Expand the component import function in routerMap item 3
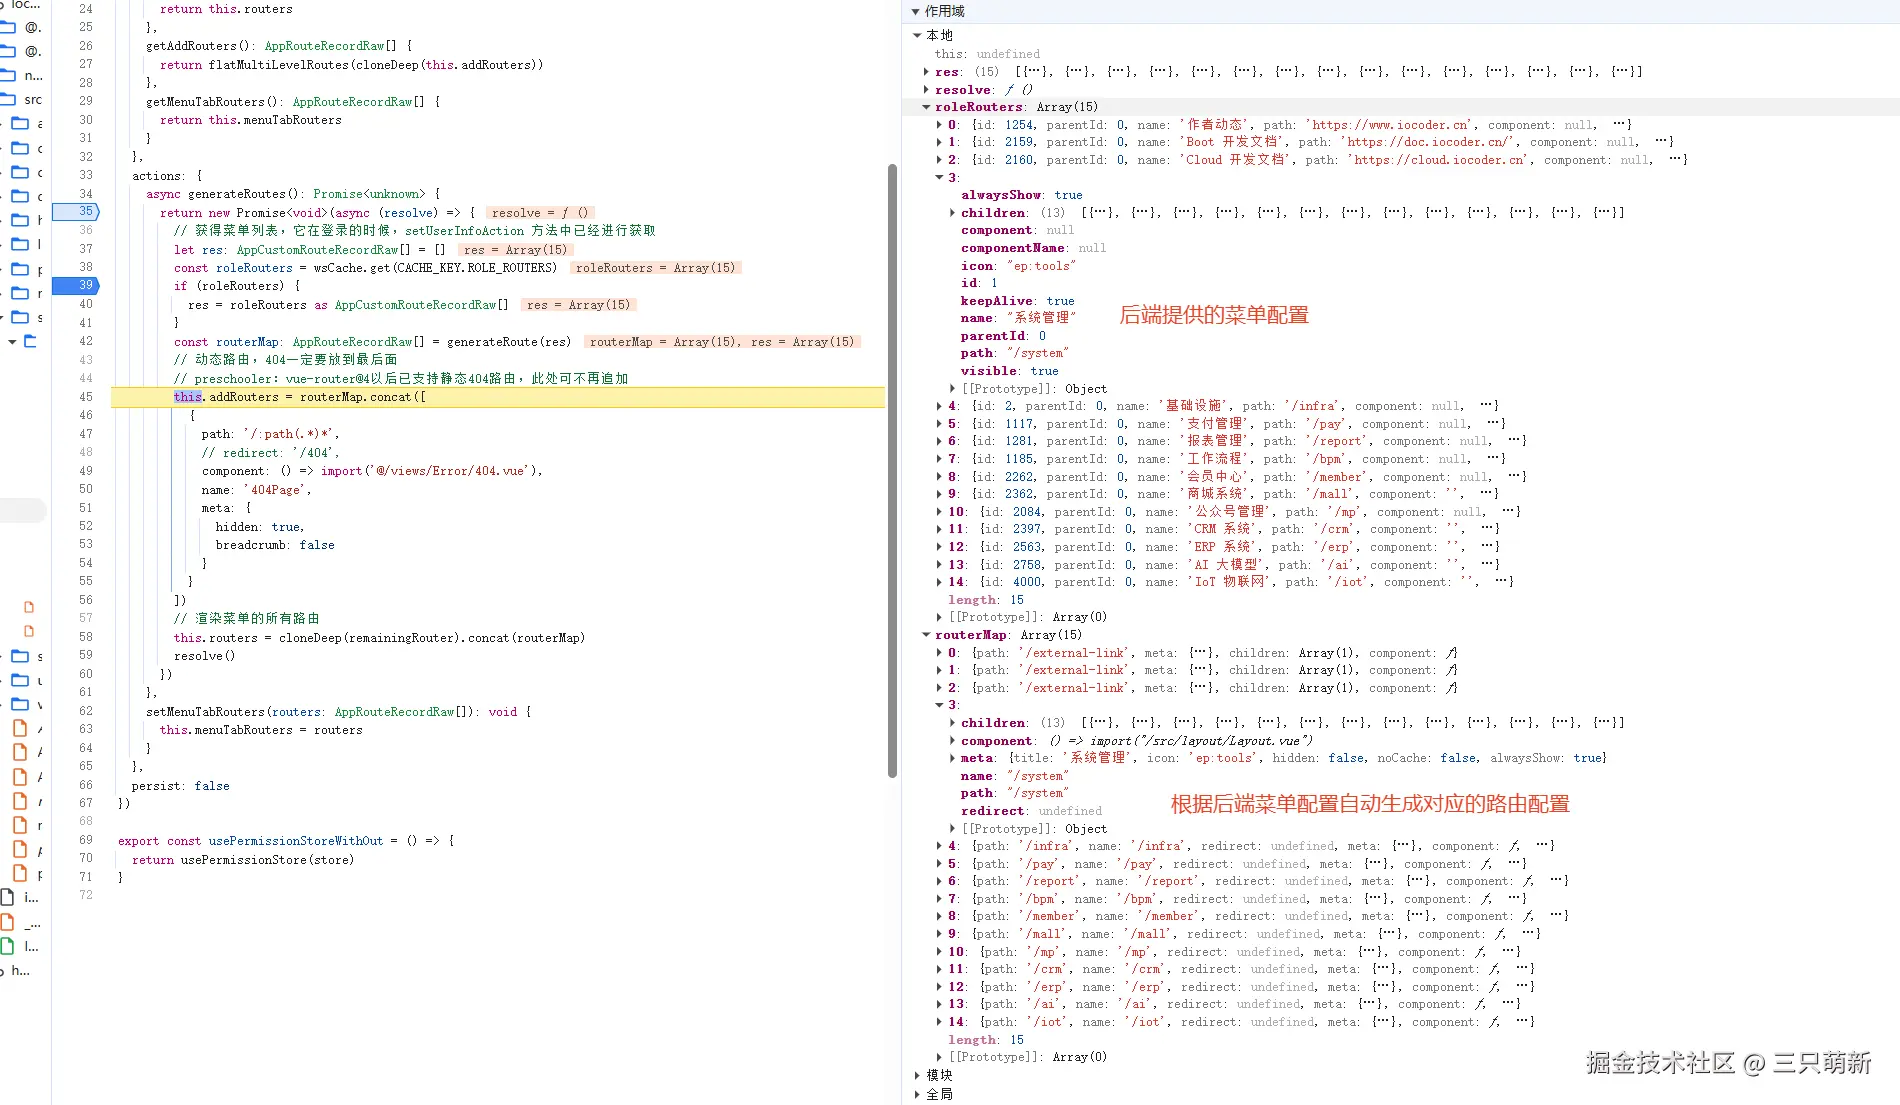 952,741
